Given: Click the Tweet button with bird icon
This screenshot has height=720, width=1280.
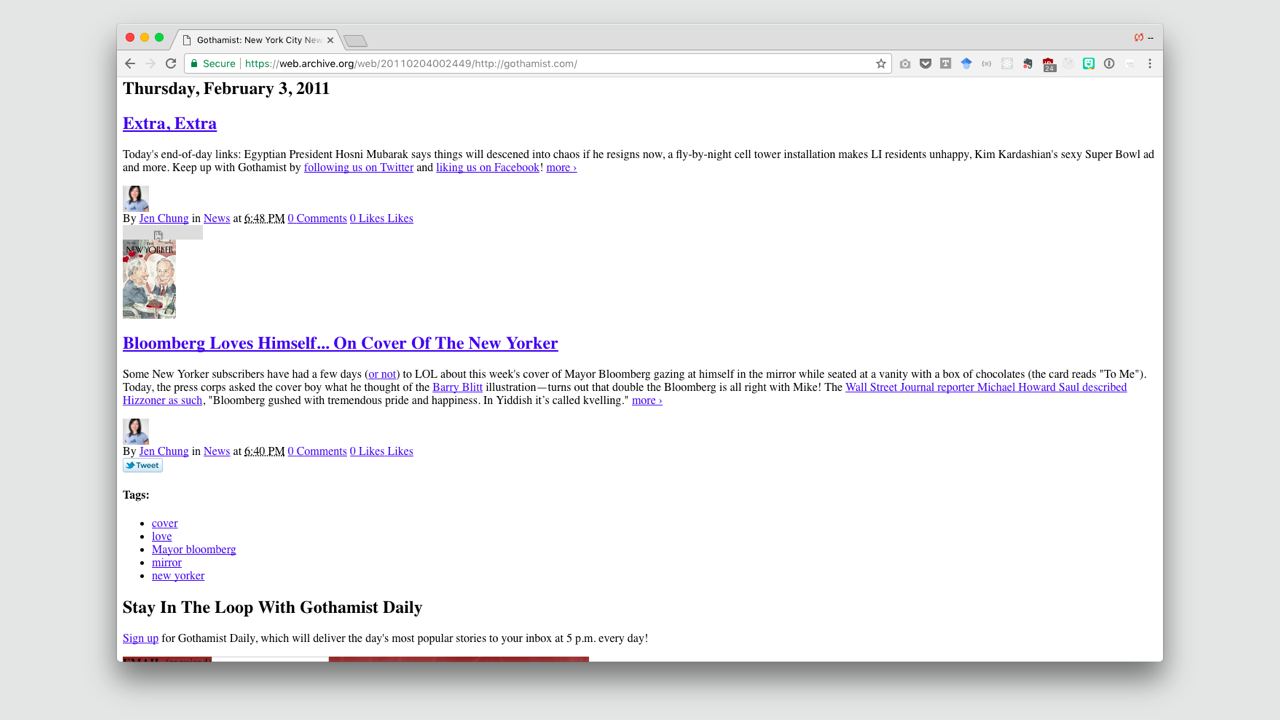Looking at the screenshot, I should tap(143, 465).
